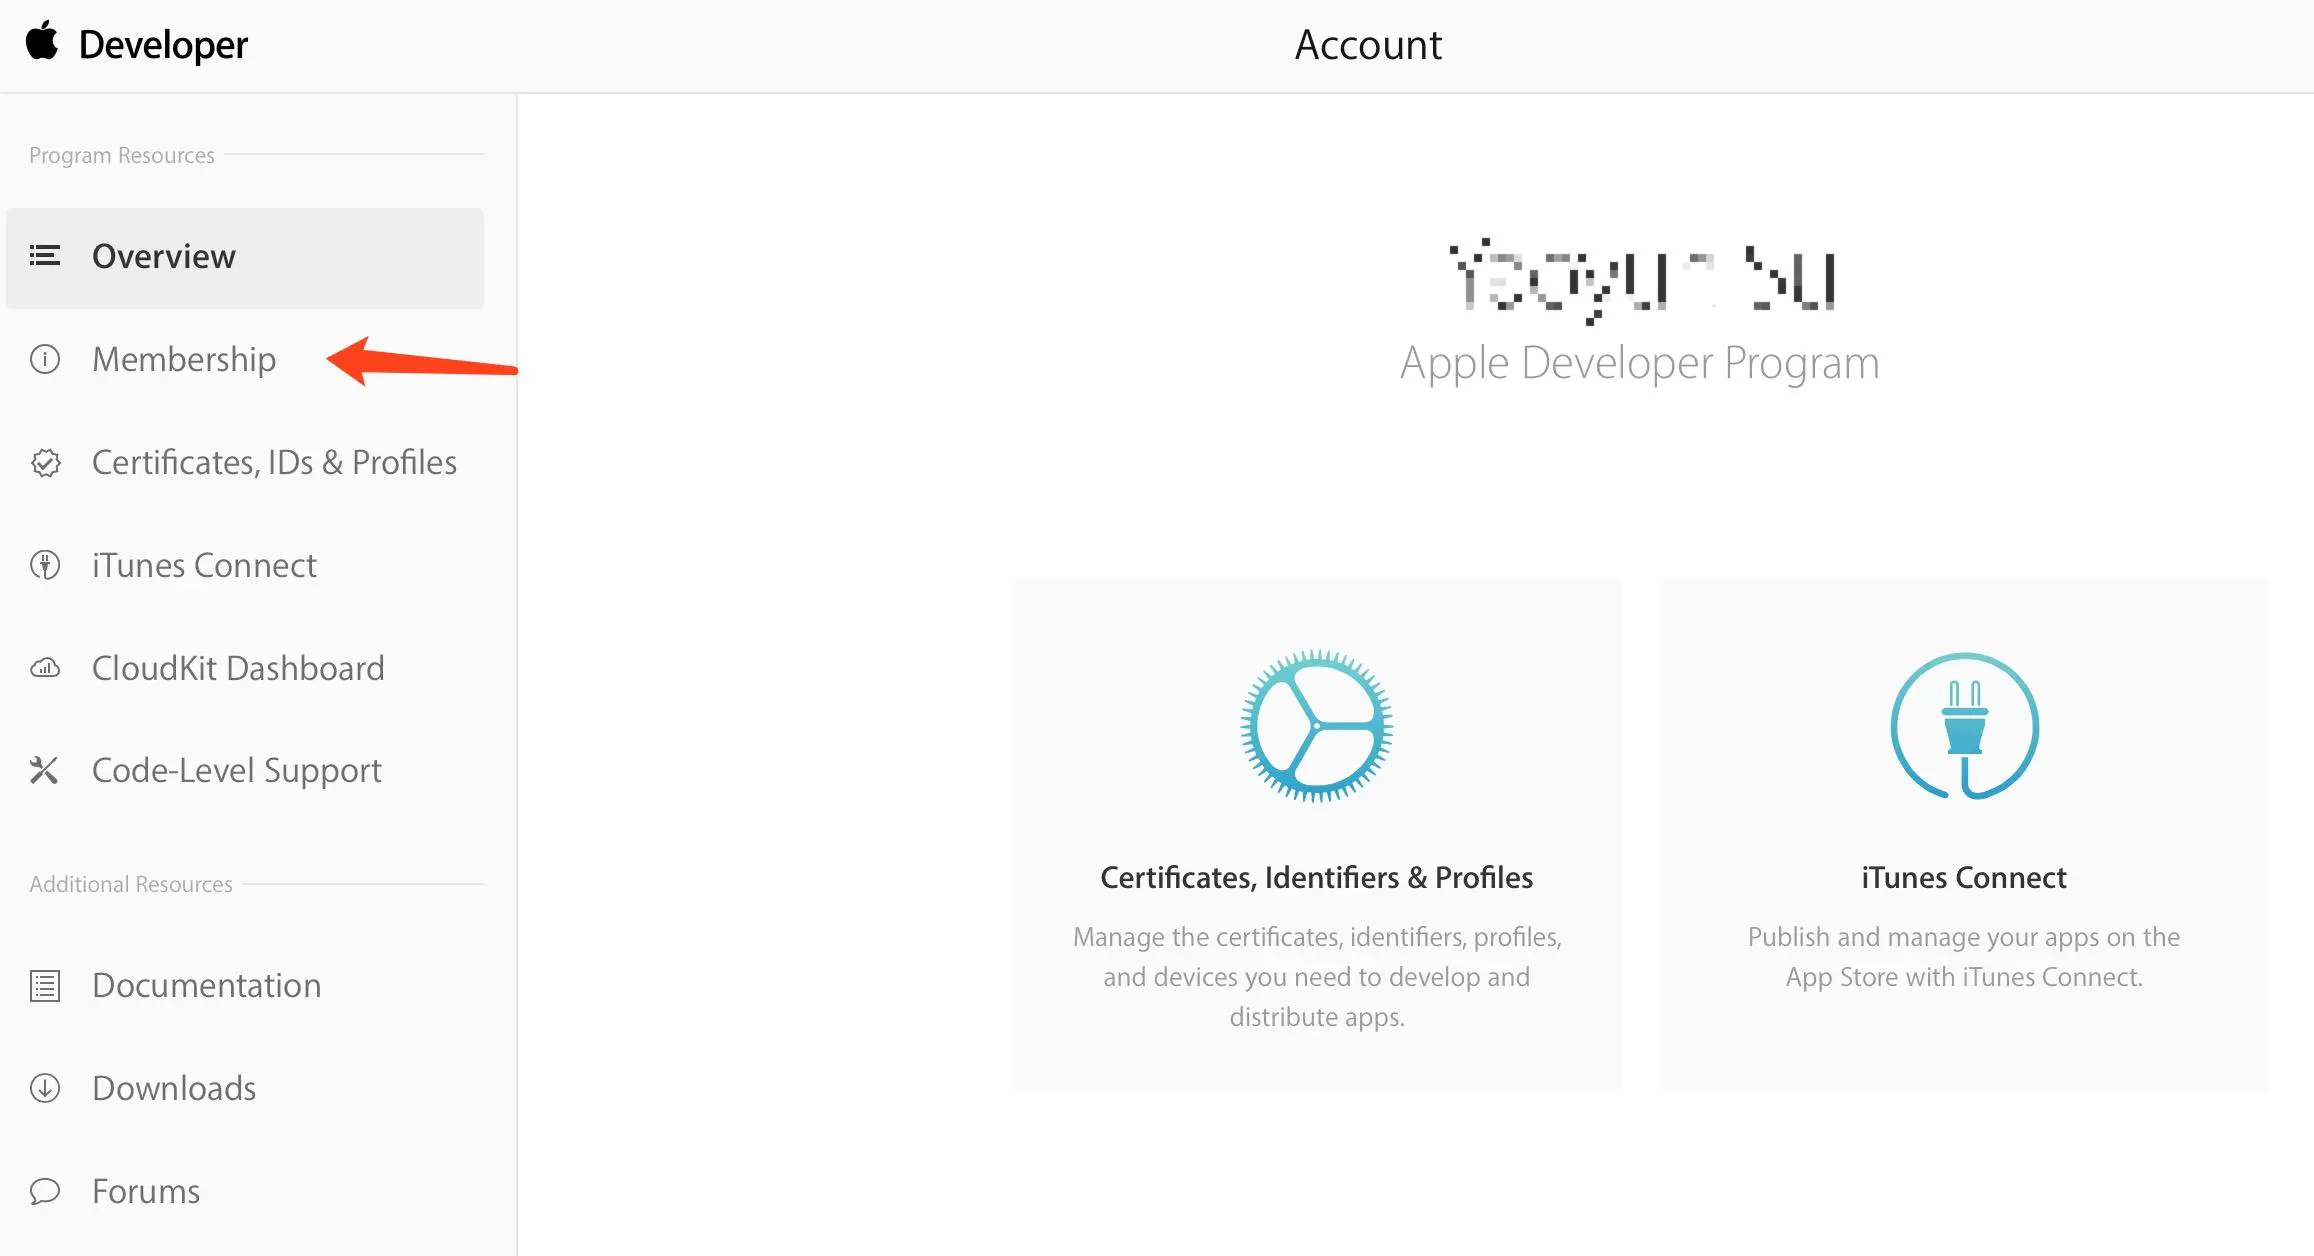
Task: Click the large plug iTunes Connect icon
Action: 1965,726
